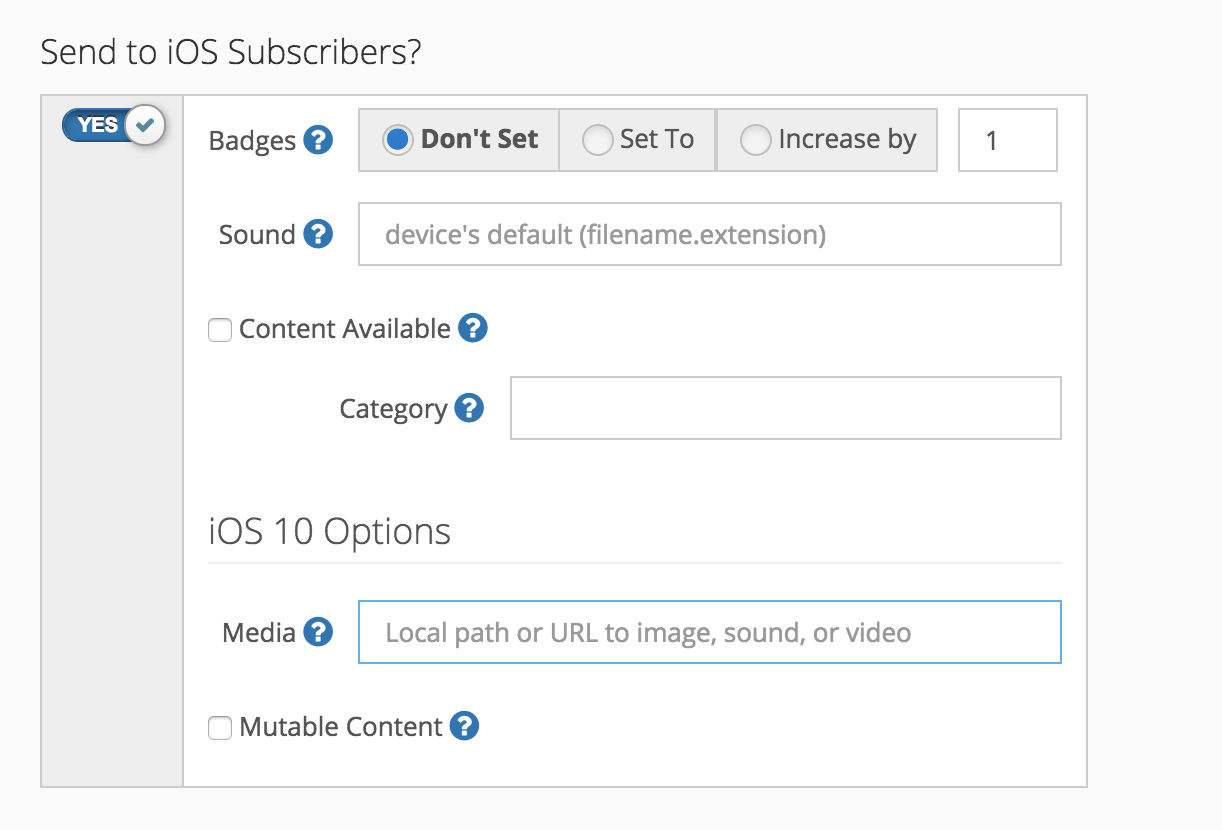Screen dimensions: 1222x830
Task: Click the iOS 10 Options heading
Action: click(x=330, y=531)
